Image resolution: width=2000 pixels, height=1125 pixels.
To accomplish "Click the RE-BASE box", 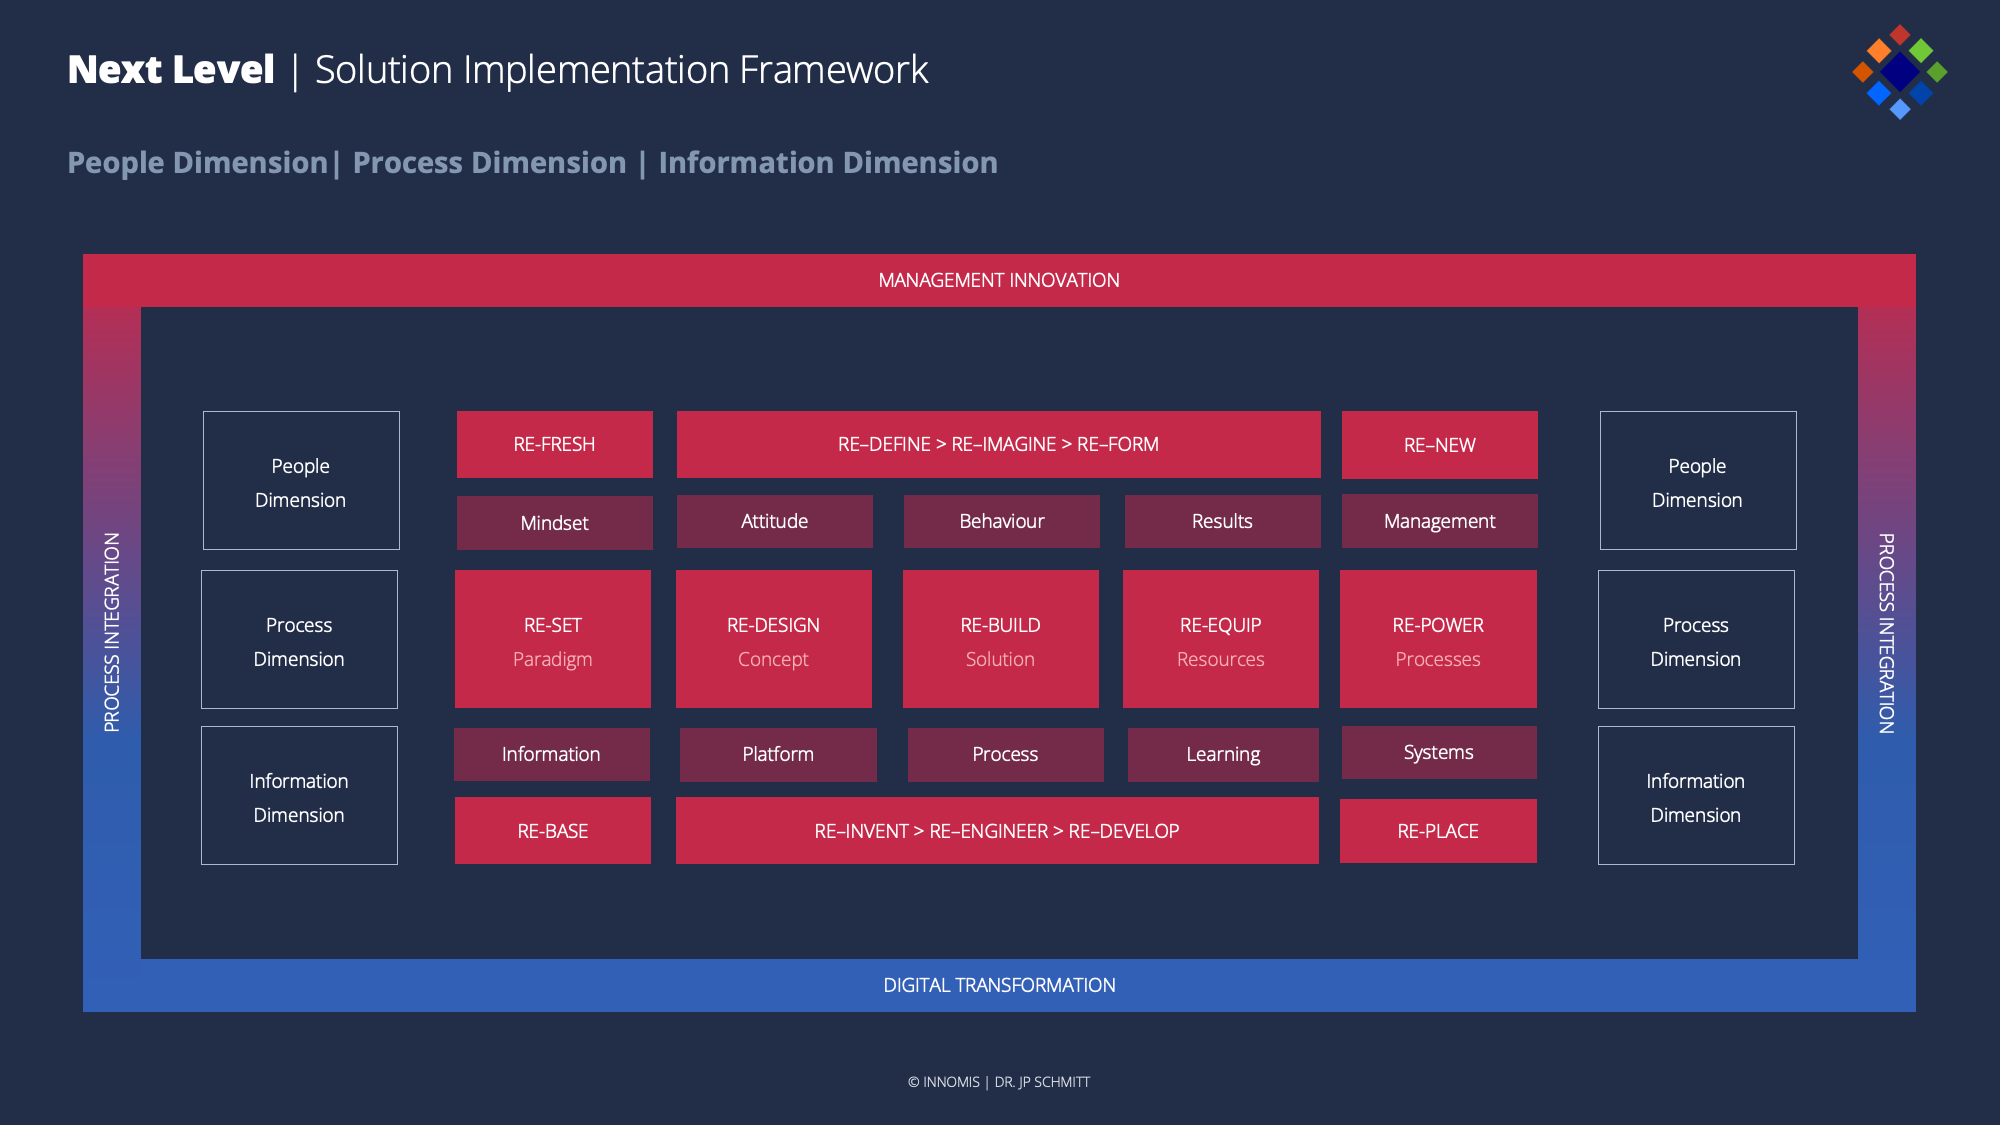I will pyautogui.click(x=552, y=831).
